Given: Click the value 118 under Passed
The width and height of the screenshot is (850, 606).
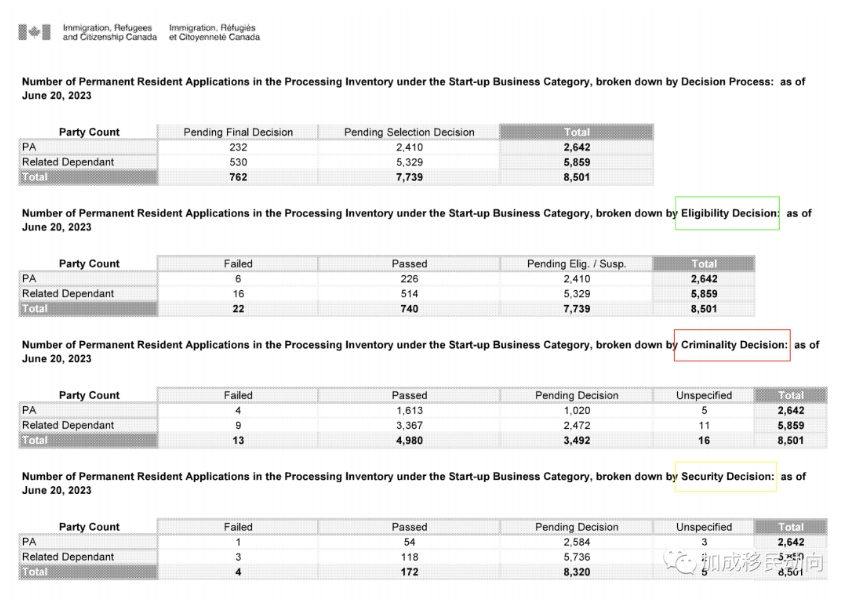Looking at the screenshot, I should tap(409, 557).
